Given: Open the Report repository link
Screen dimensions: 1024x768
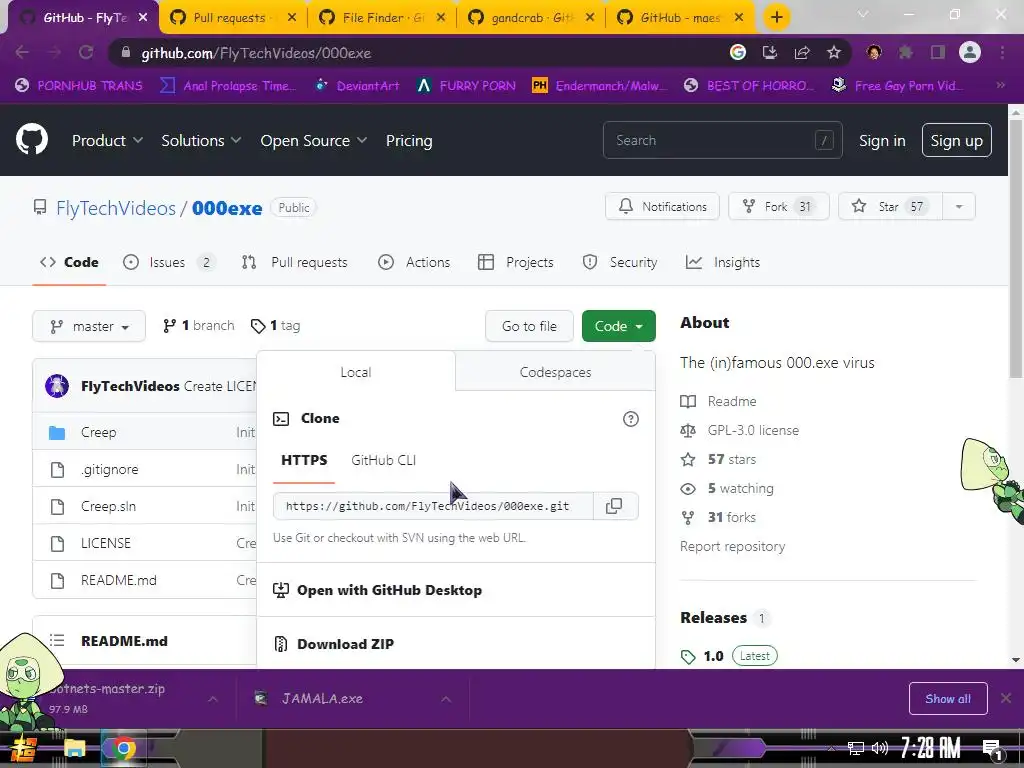Looking at the screenshot, I should pos(732,546).
